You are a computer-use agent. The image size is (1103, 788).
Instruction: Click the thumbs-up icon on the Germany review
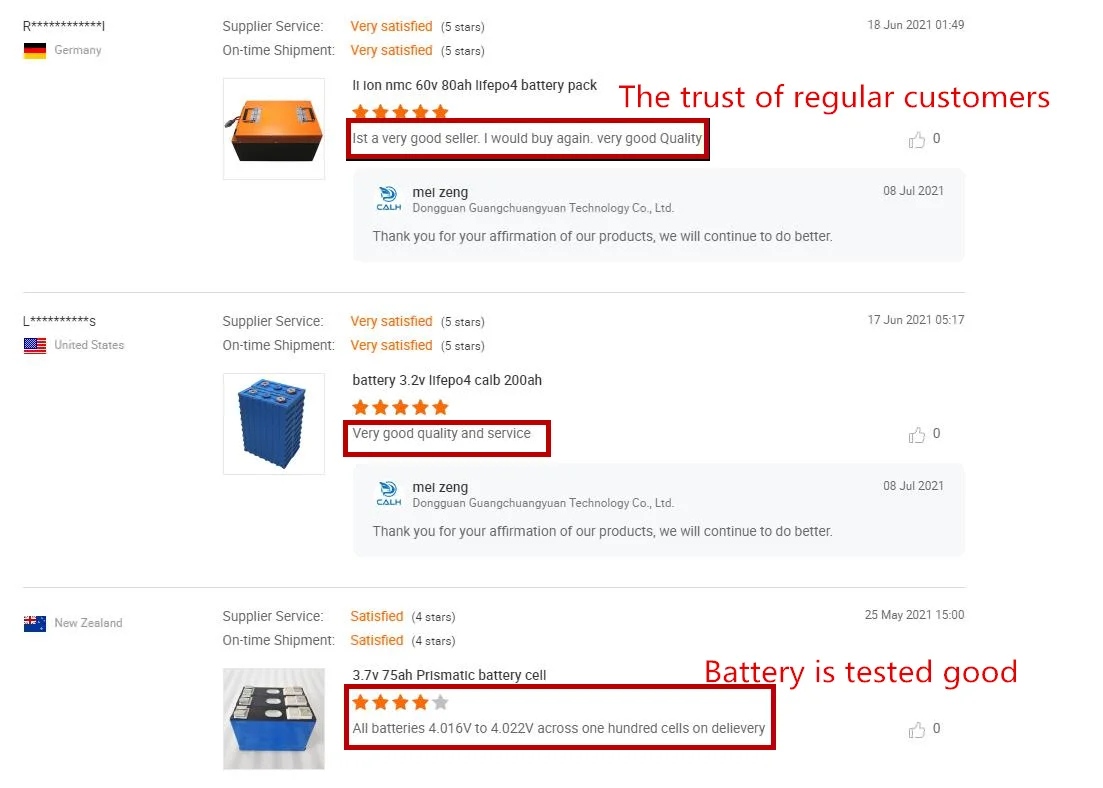point(916,140)
